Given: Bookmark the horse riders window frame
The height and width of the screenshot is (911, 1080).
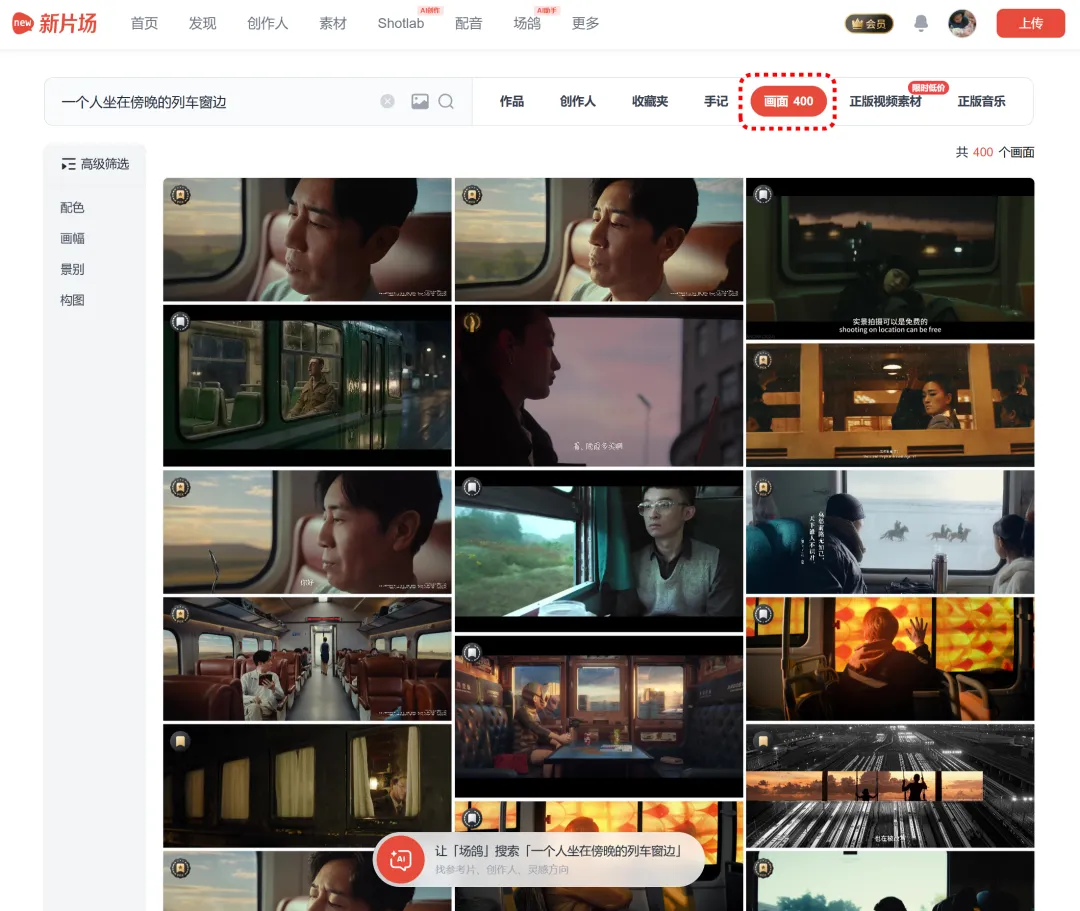Looking at the screenshot, I should (763, 488).
